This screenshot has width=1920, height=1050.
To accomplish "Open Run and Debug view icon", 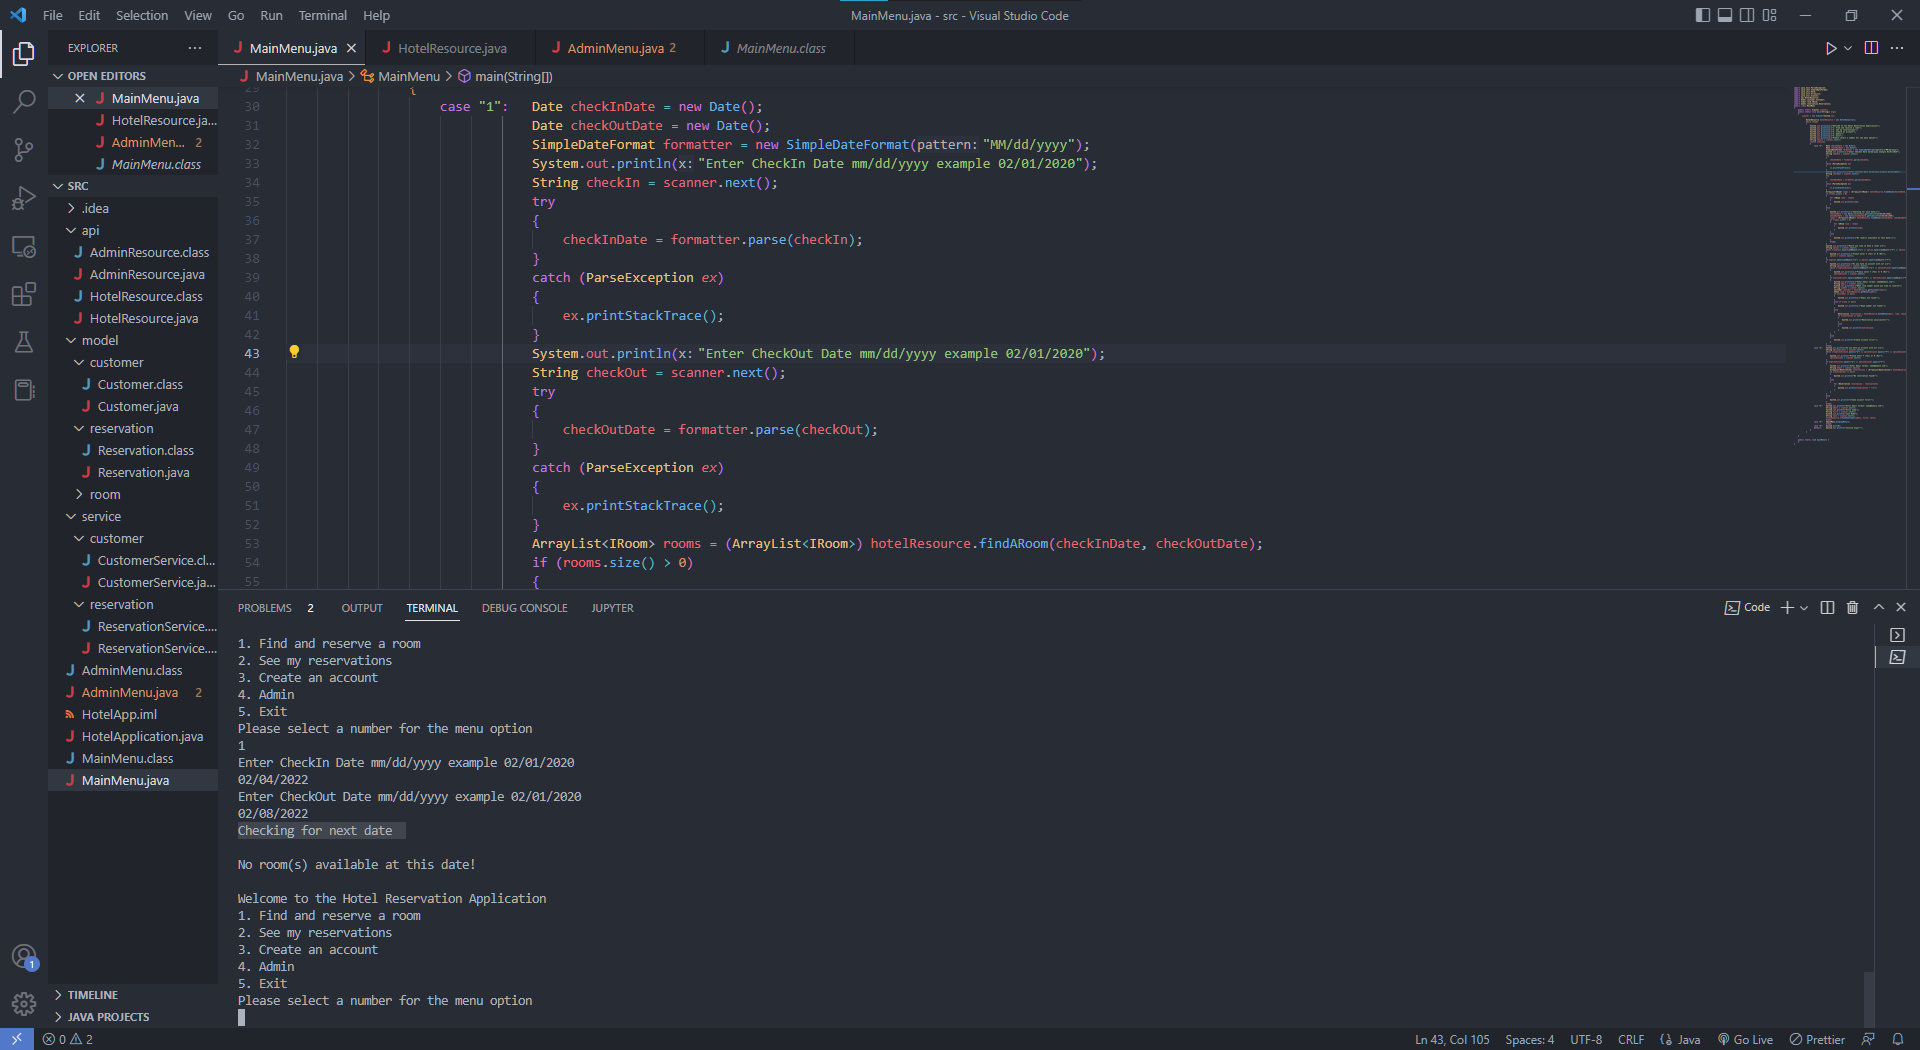I will tap(24, 198).
